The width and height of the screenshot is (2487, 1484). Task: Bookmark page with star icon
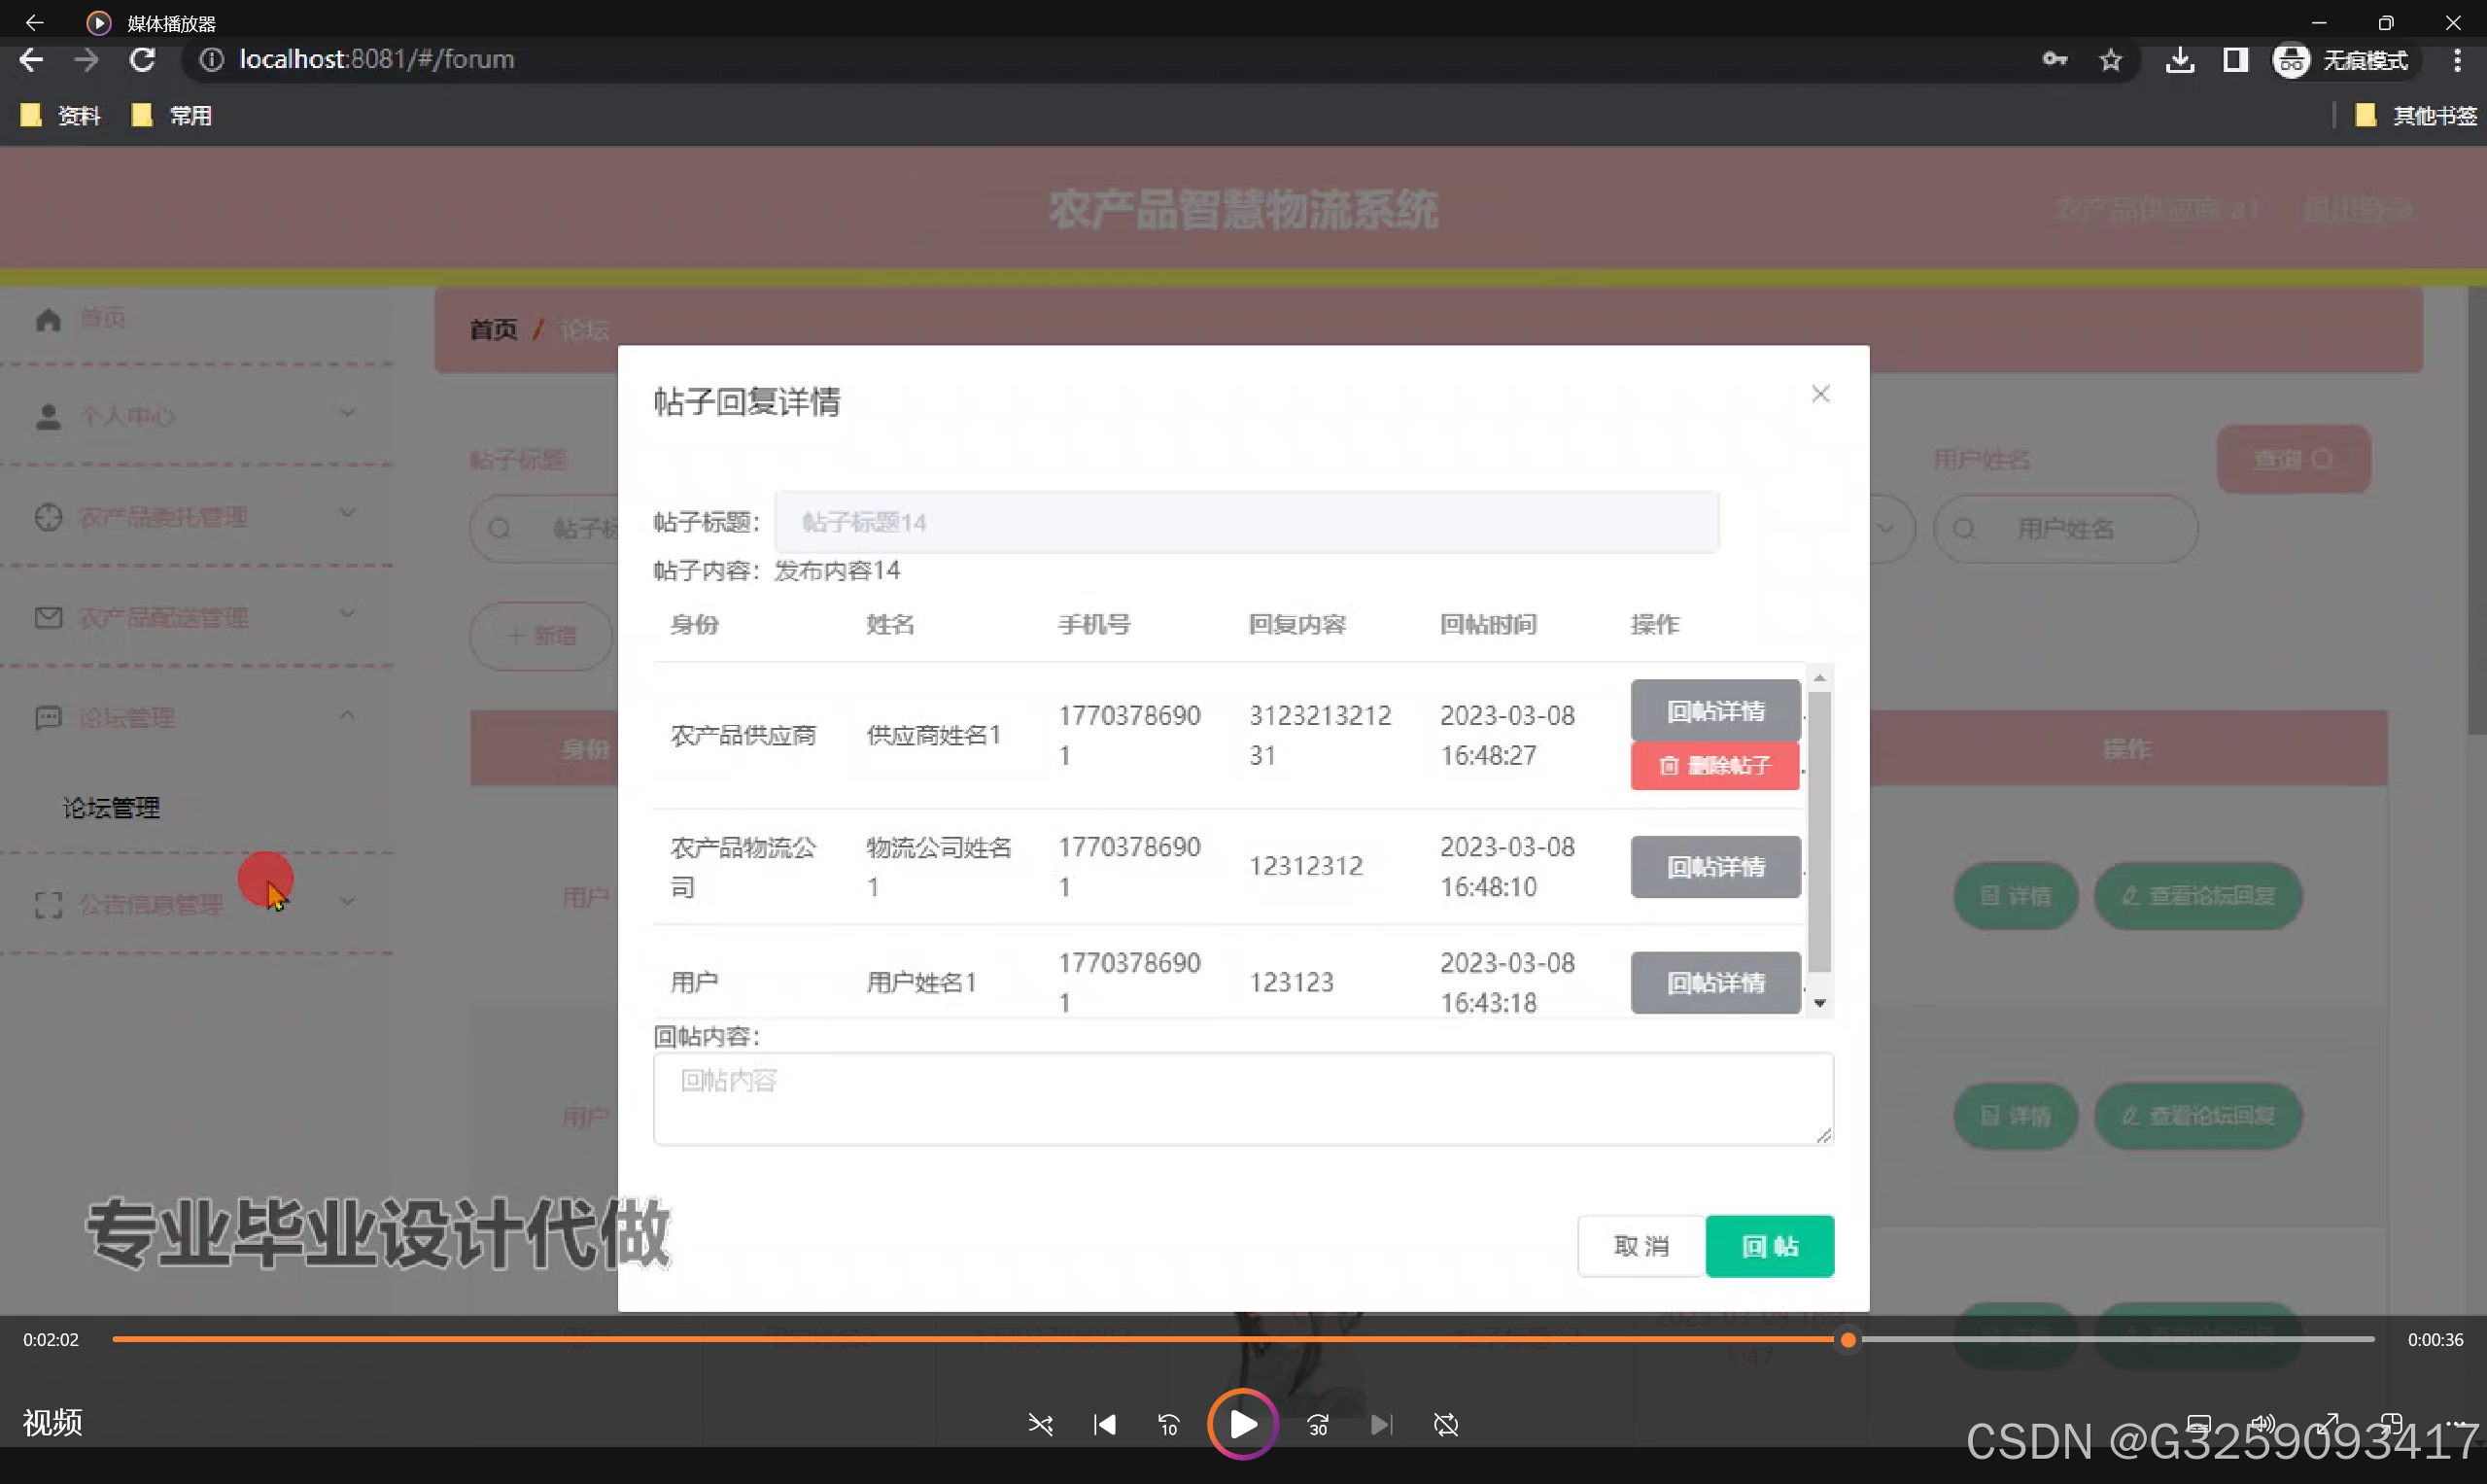point(2110,60)
